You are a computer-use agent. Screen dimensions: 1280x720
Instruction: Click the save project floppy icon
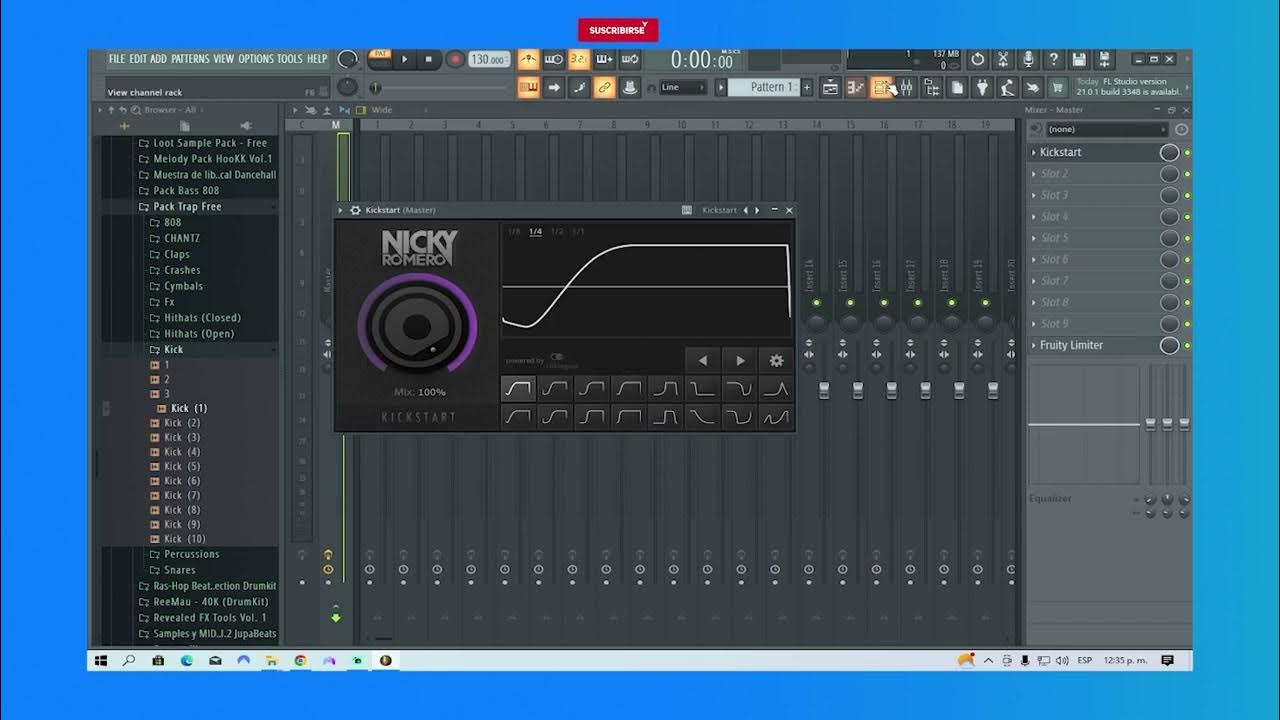click(x=1079, y=59)
